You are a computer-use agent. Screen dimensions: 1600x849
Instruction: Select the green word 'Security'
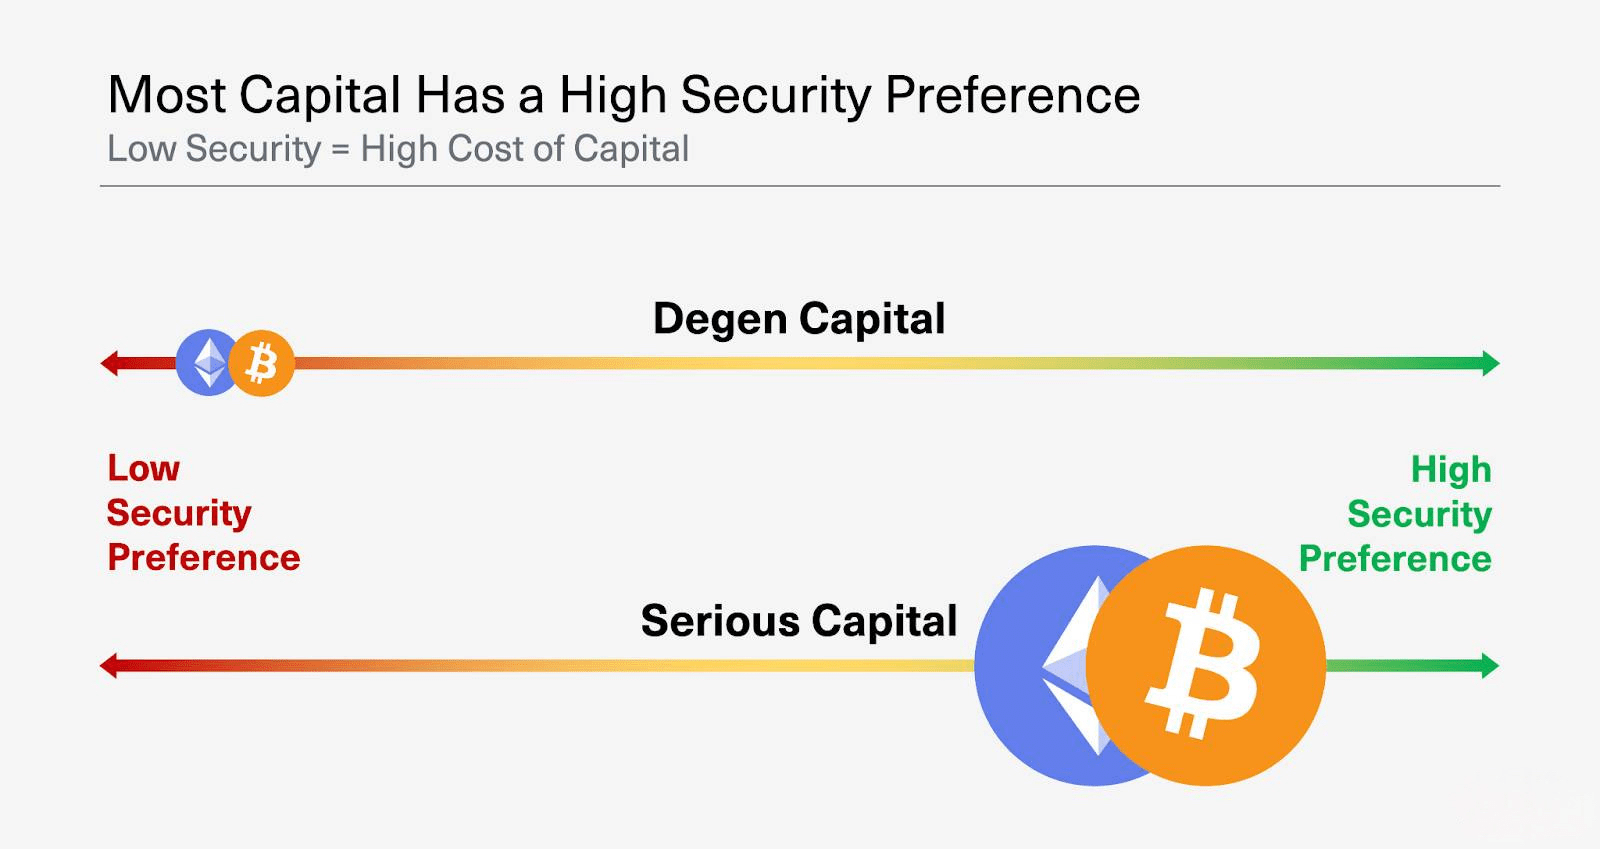click(1420, 514)
